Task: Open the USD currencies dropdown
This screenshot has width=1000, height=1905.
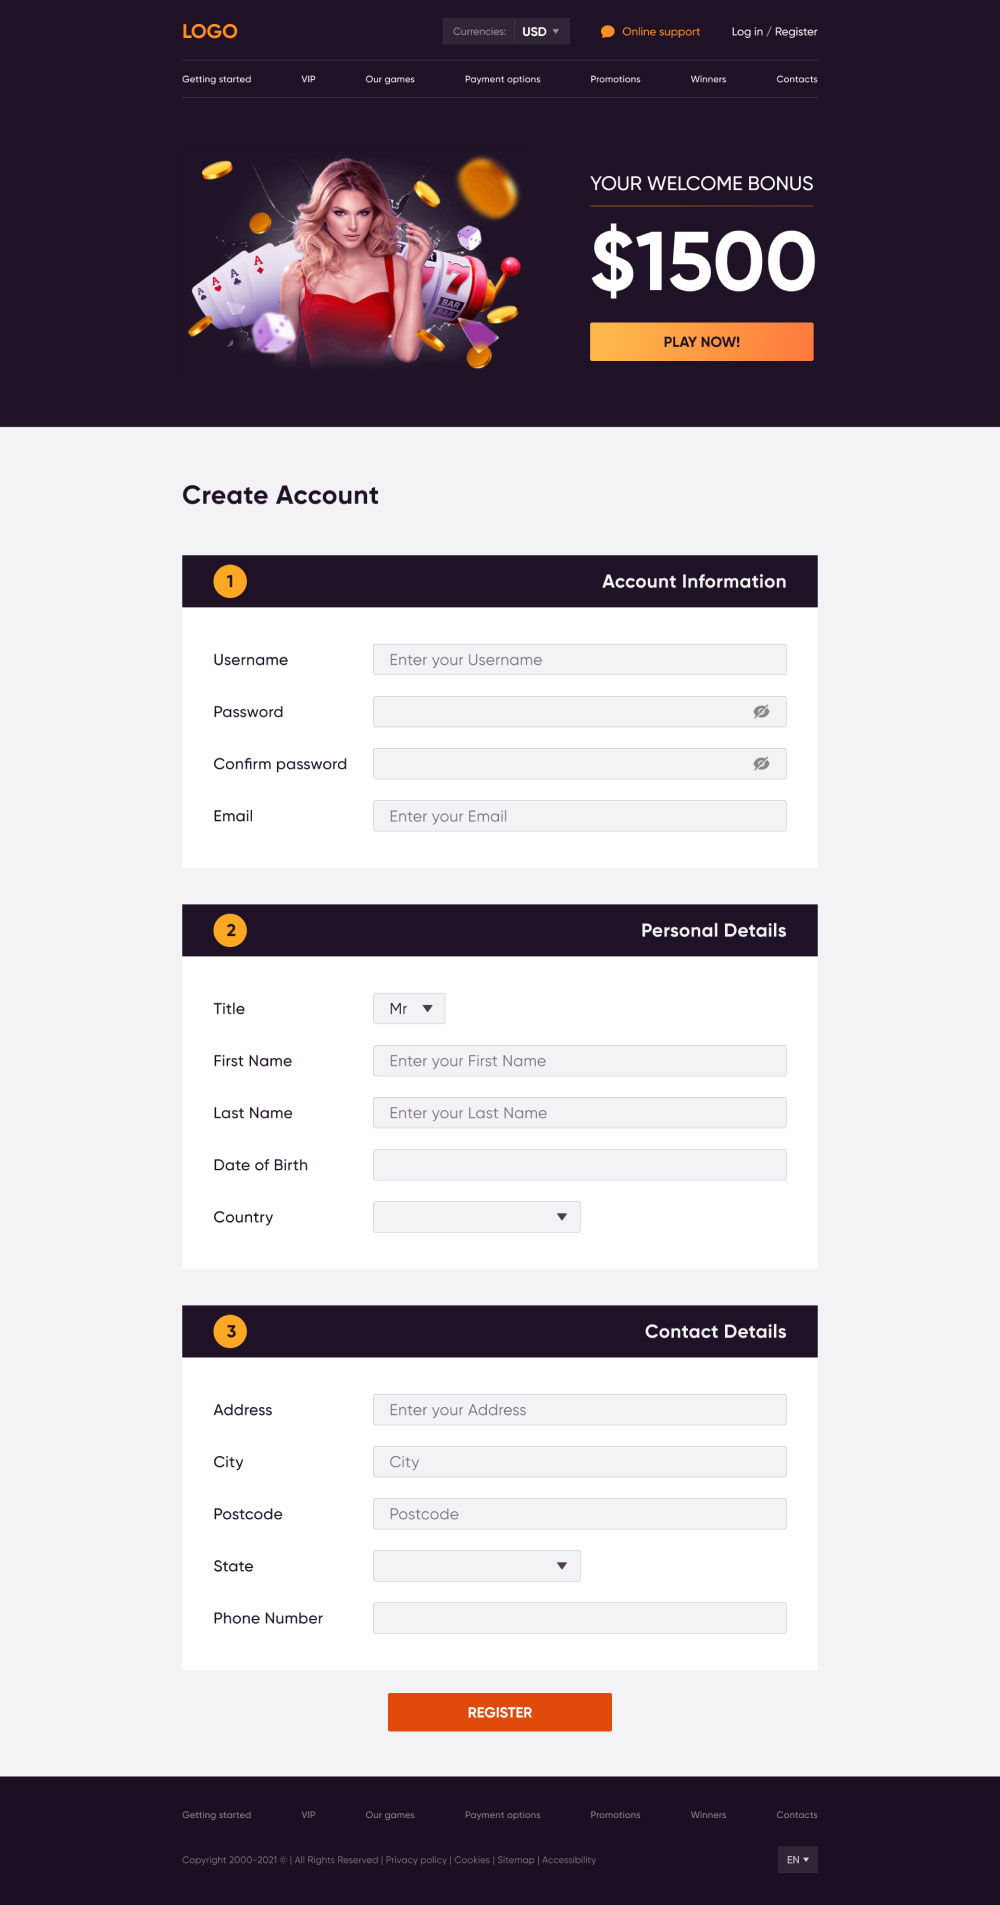Action: [x=541, y=31]
